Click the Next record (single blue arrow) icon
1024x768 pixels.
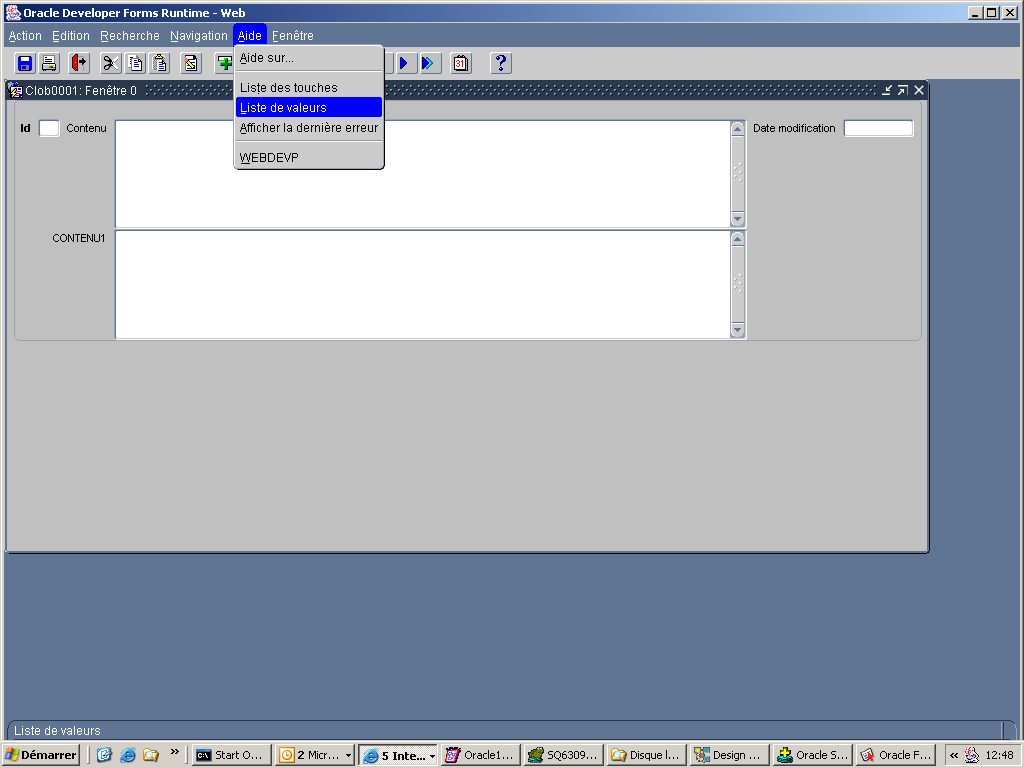pyautogui.click(x=406, y=63)
